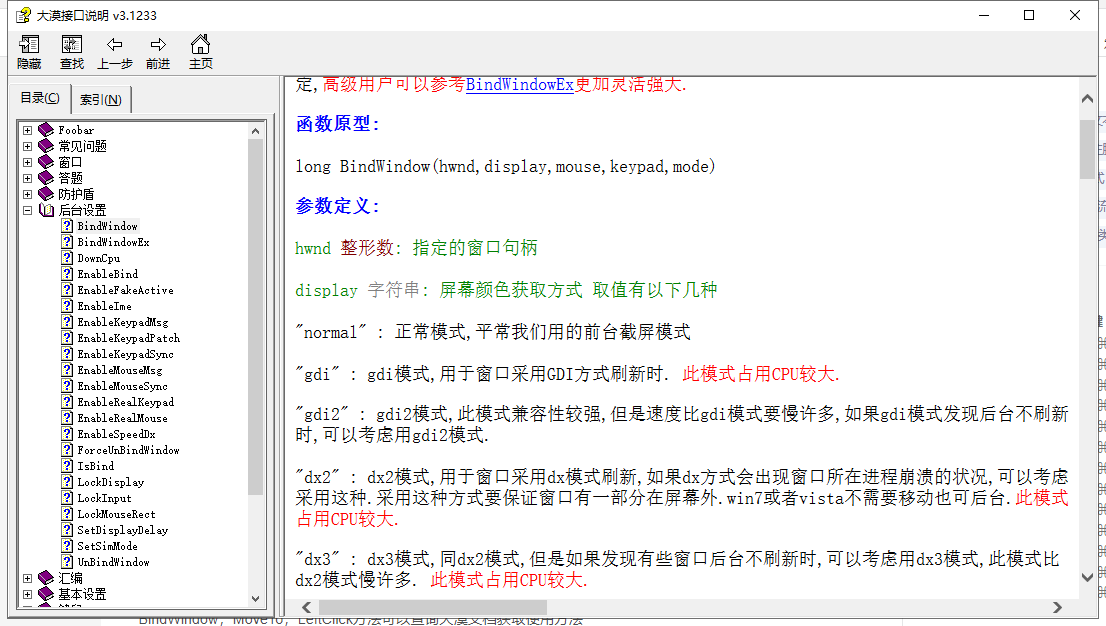Expand the 常见问题 tree node
This screenshot has width=1106, height=626.
pyautogui.click(x=27, y=145)
